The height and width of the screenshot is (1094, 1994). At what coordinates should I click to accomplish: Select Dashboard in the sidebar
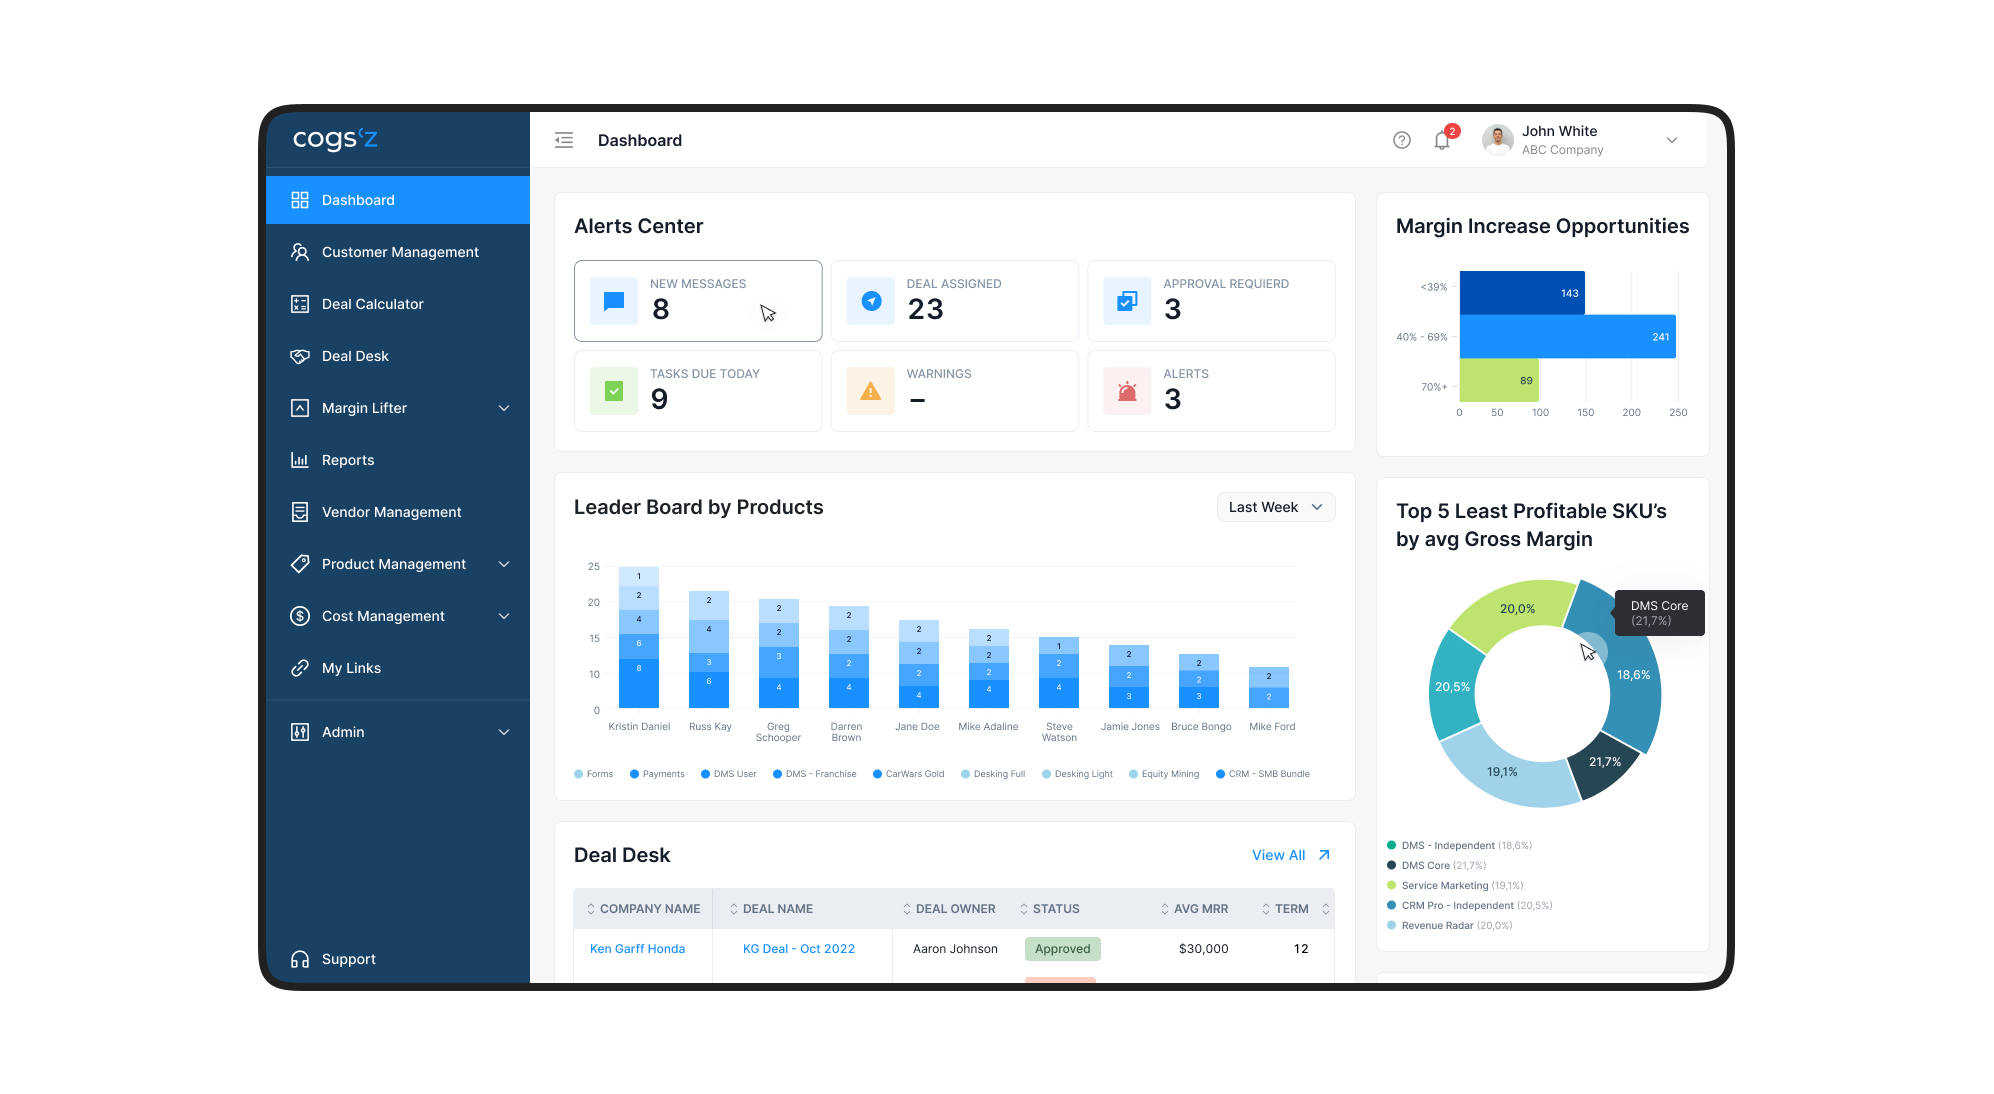357,199
